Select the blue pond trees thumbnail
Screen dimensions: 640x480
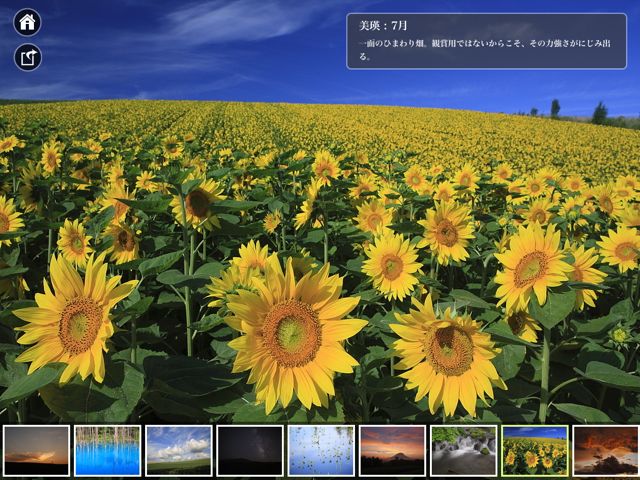tap(108, 451)
